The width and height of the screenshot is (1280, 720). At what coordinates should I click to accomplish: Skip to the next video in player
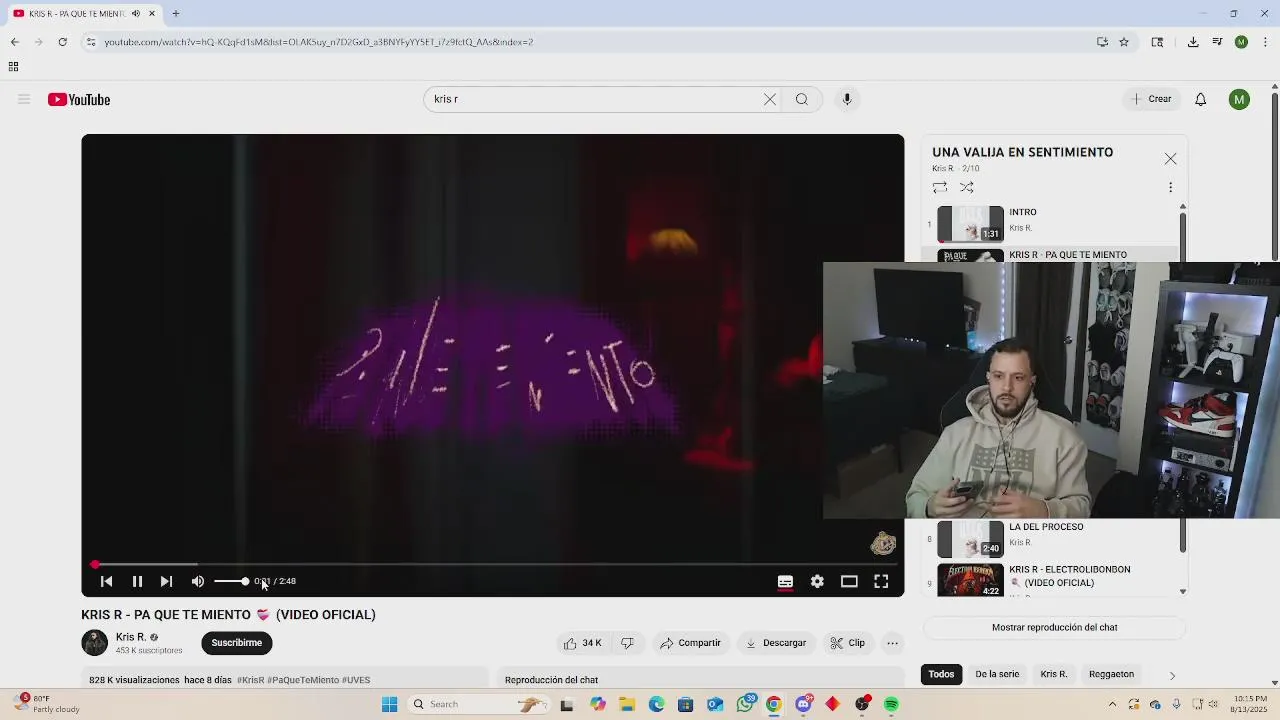tap(166, 581)
